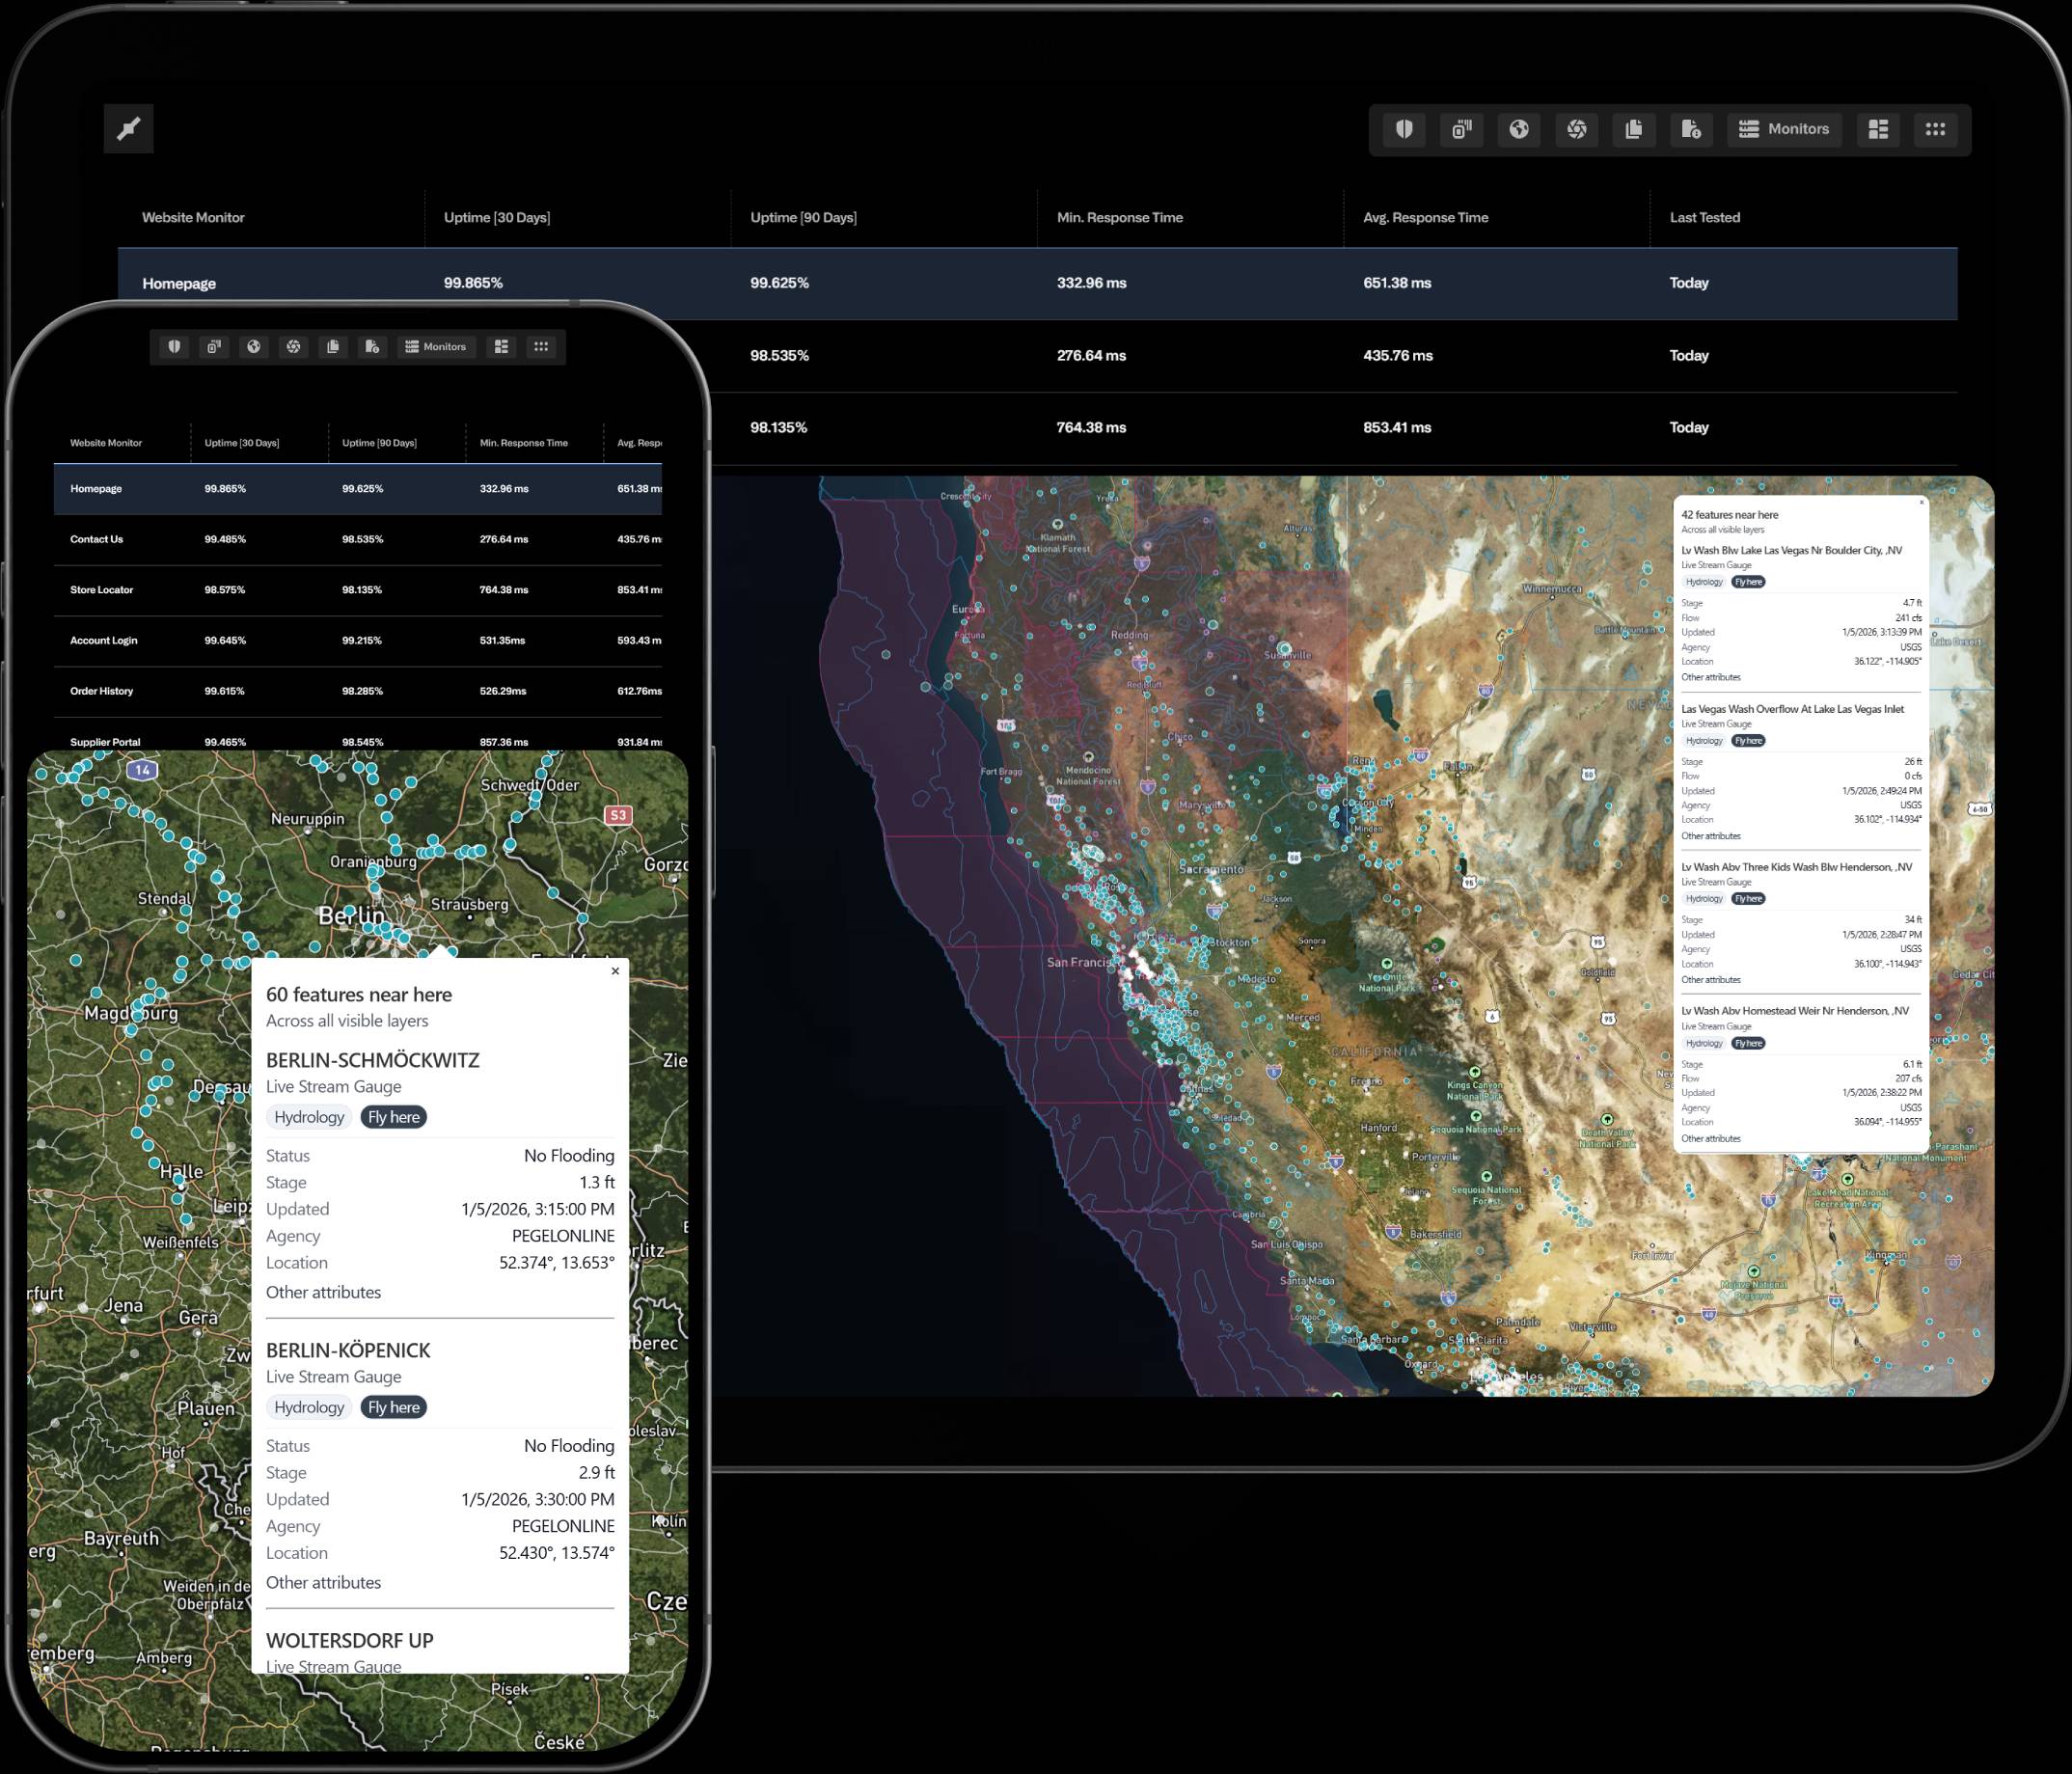The image size is (2072, 1774).
Task: Expand Other attributes under BERLIN-KÖPENICK
Action: [323, 1582]
